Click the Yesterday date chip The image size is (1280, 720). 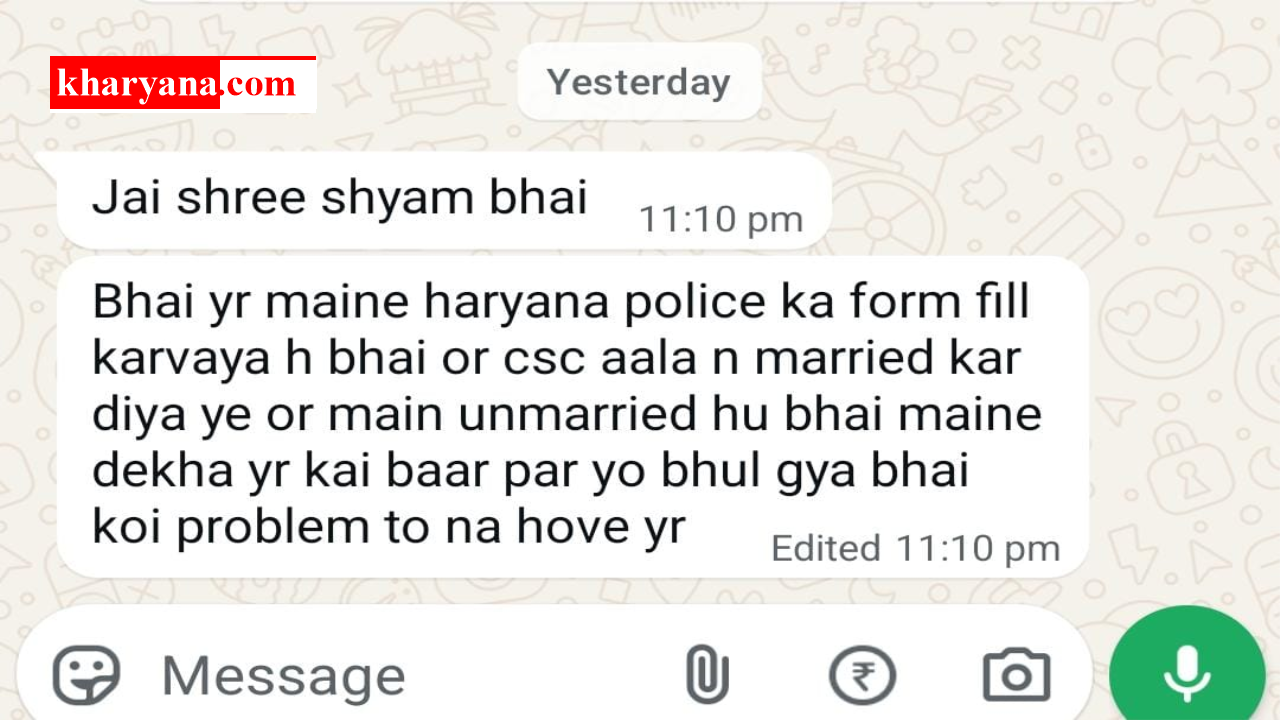pyautogui.click(x=639, y=82)
